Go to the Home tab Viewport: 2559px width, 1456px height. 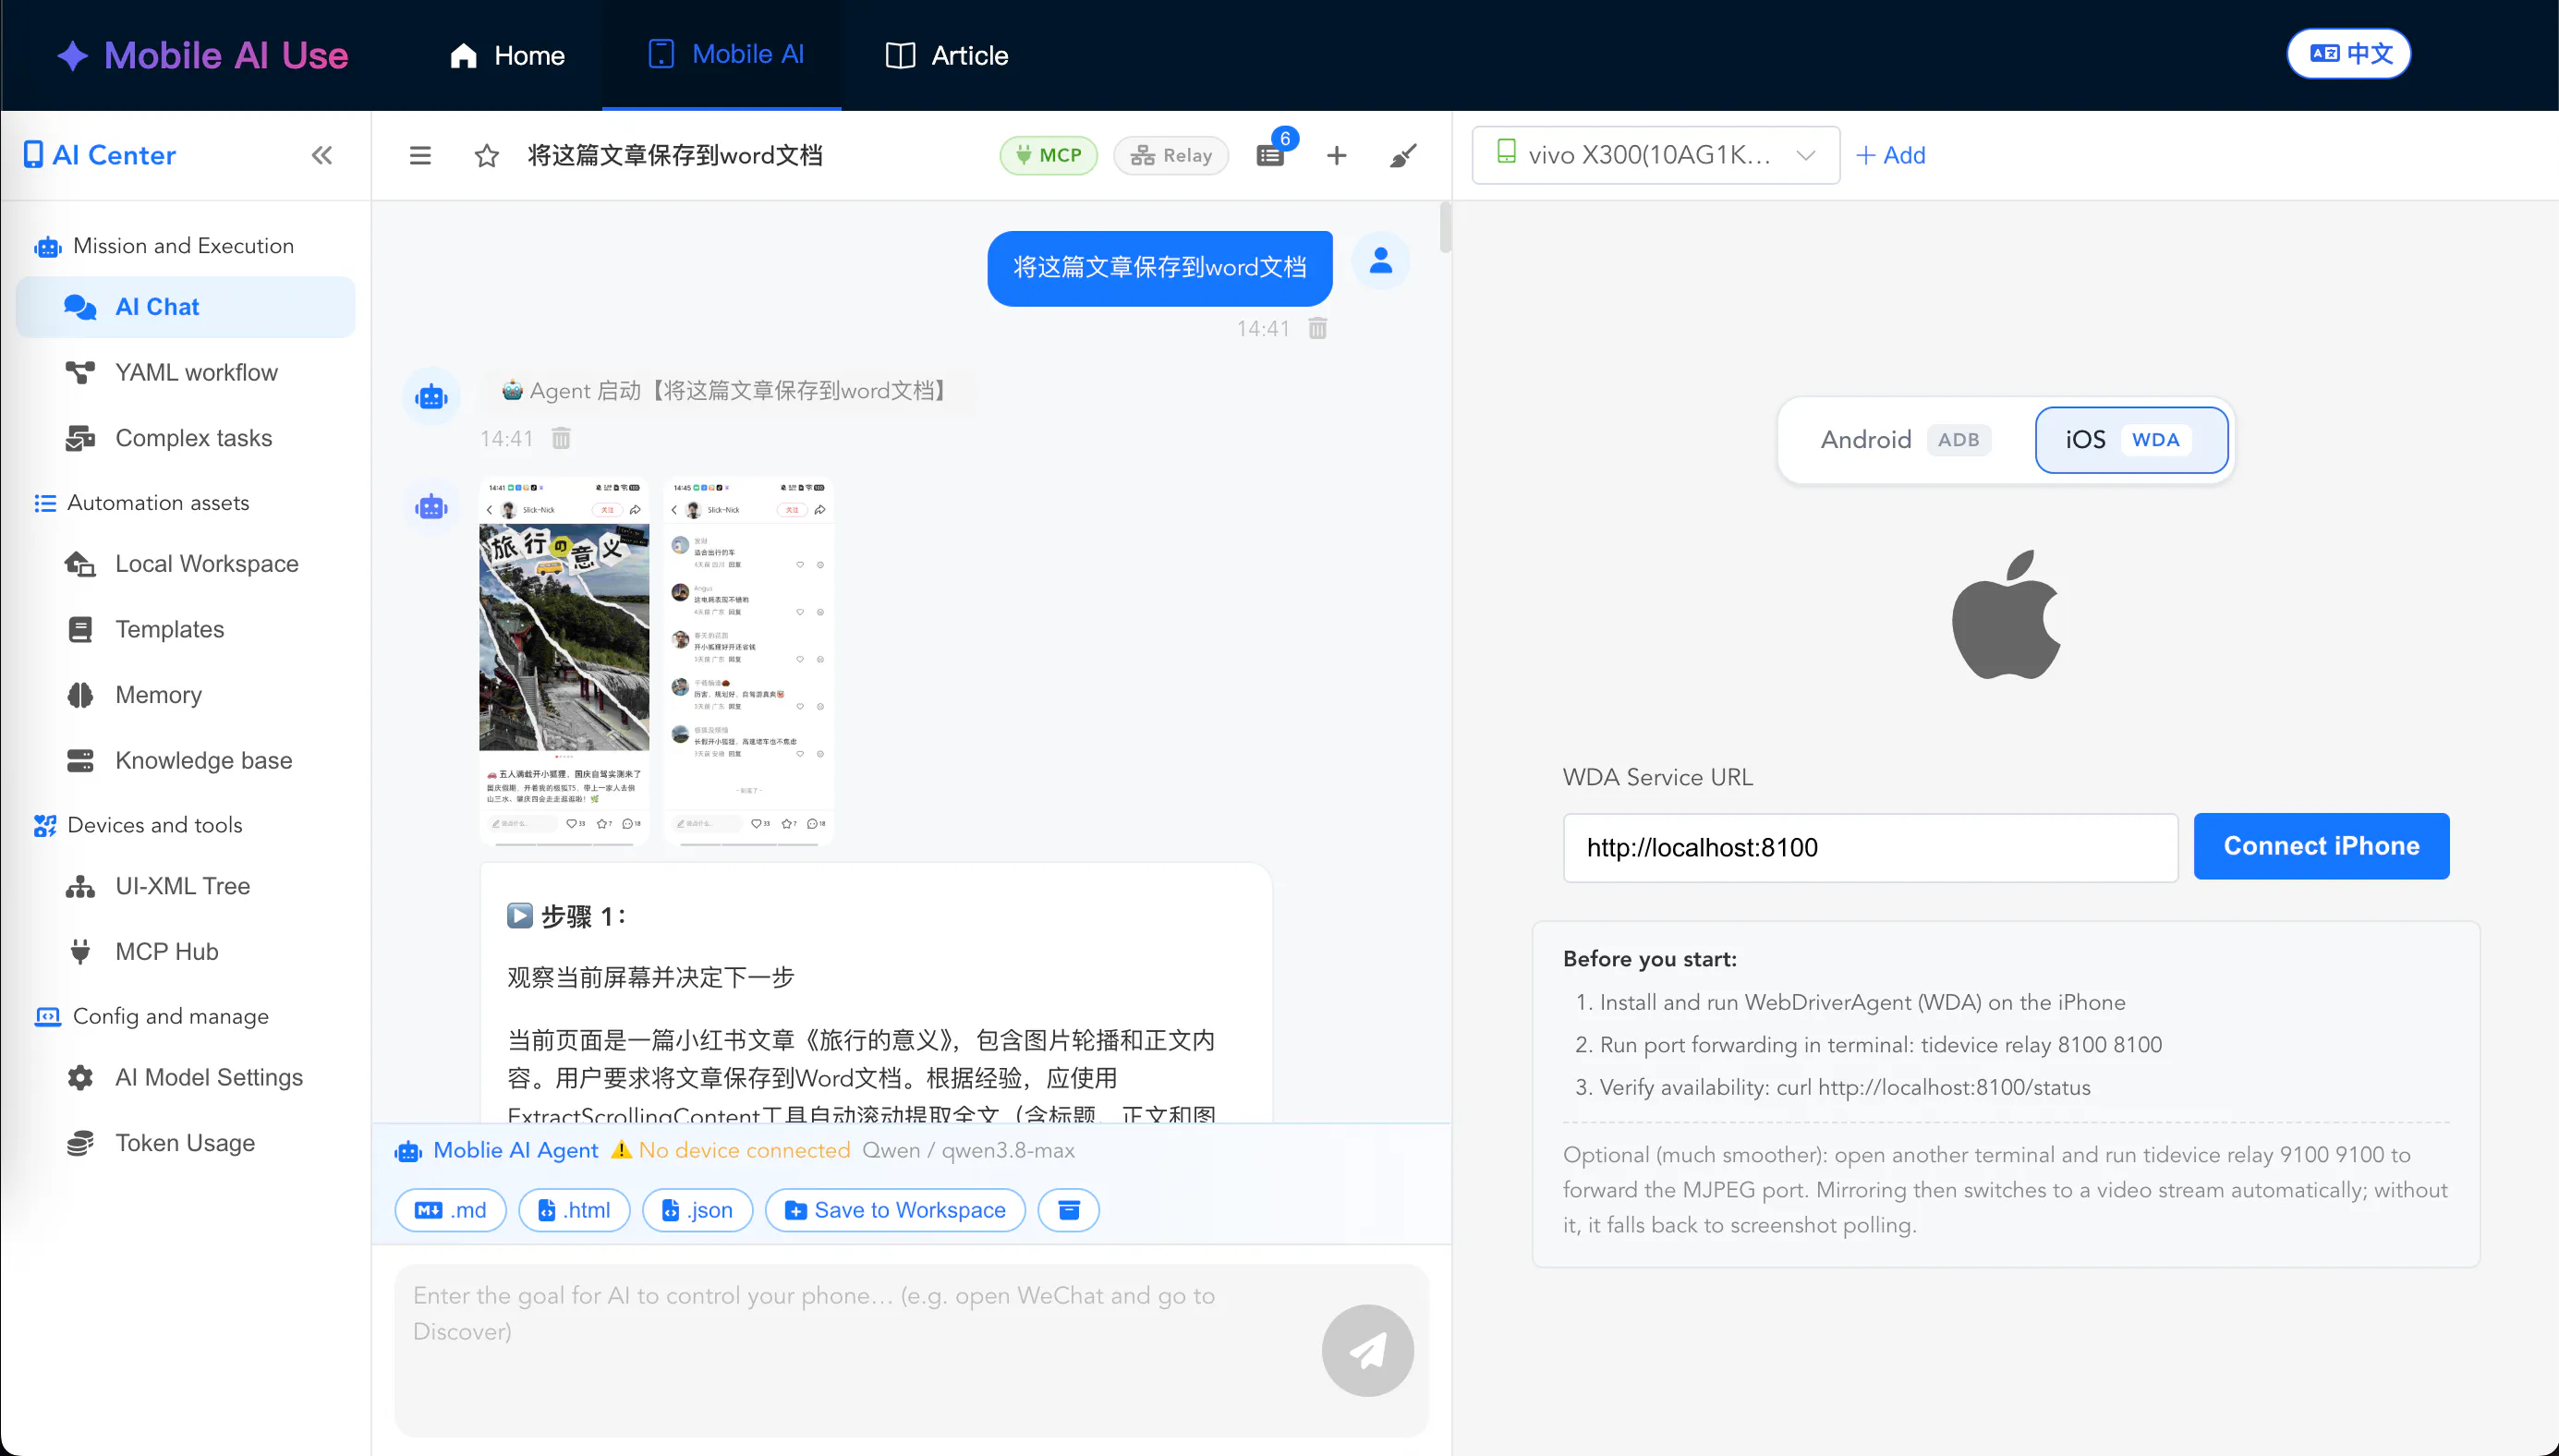[x=507, y=55]
